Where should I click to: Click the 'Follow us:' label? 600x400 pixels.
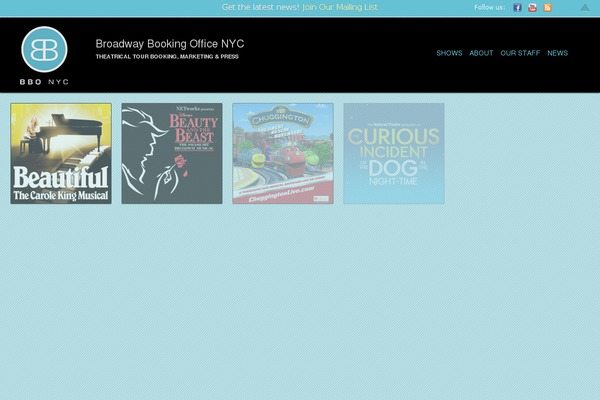click(489, 7)
